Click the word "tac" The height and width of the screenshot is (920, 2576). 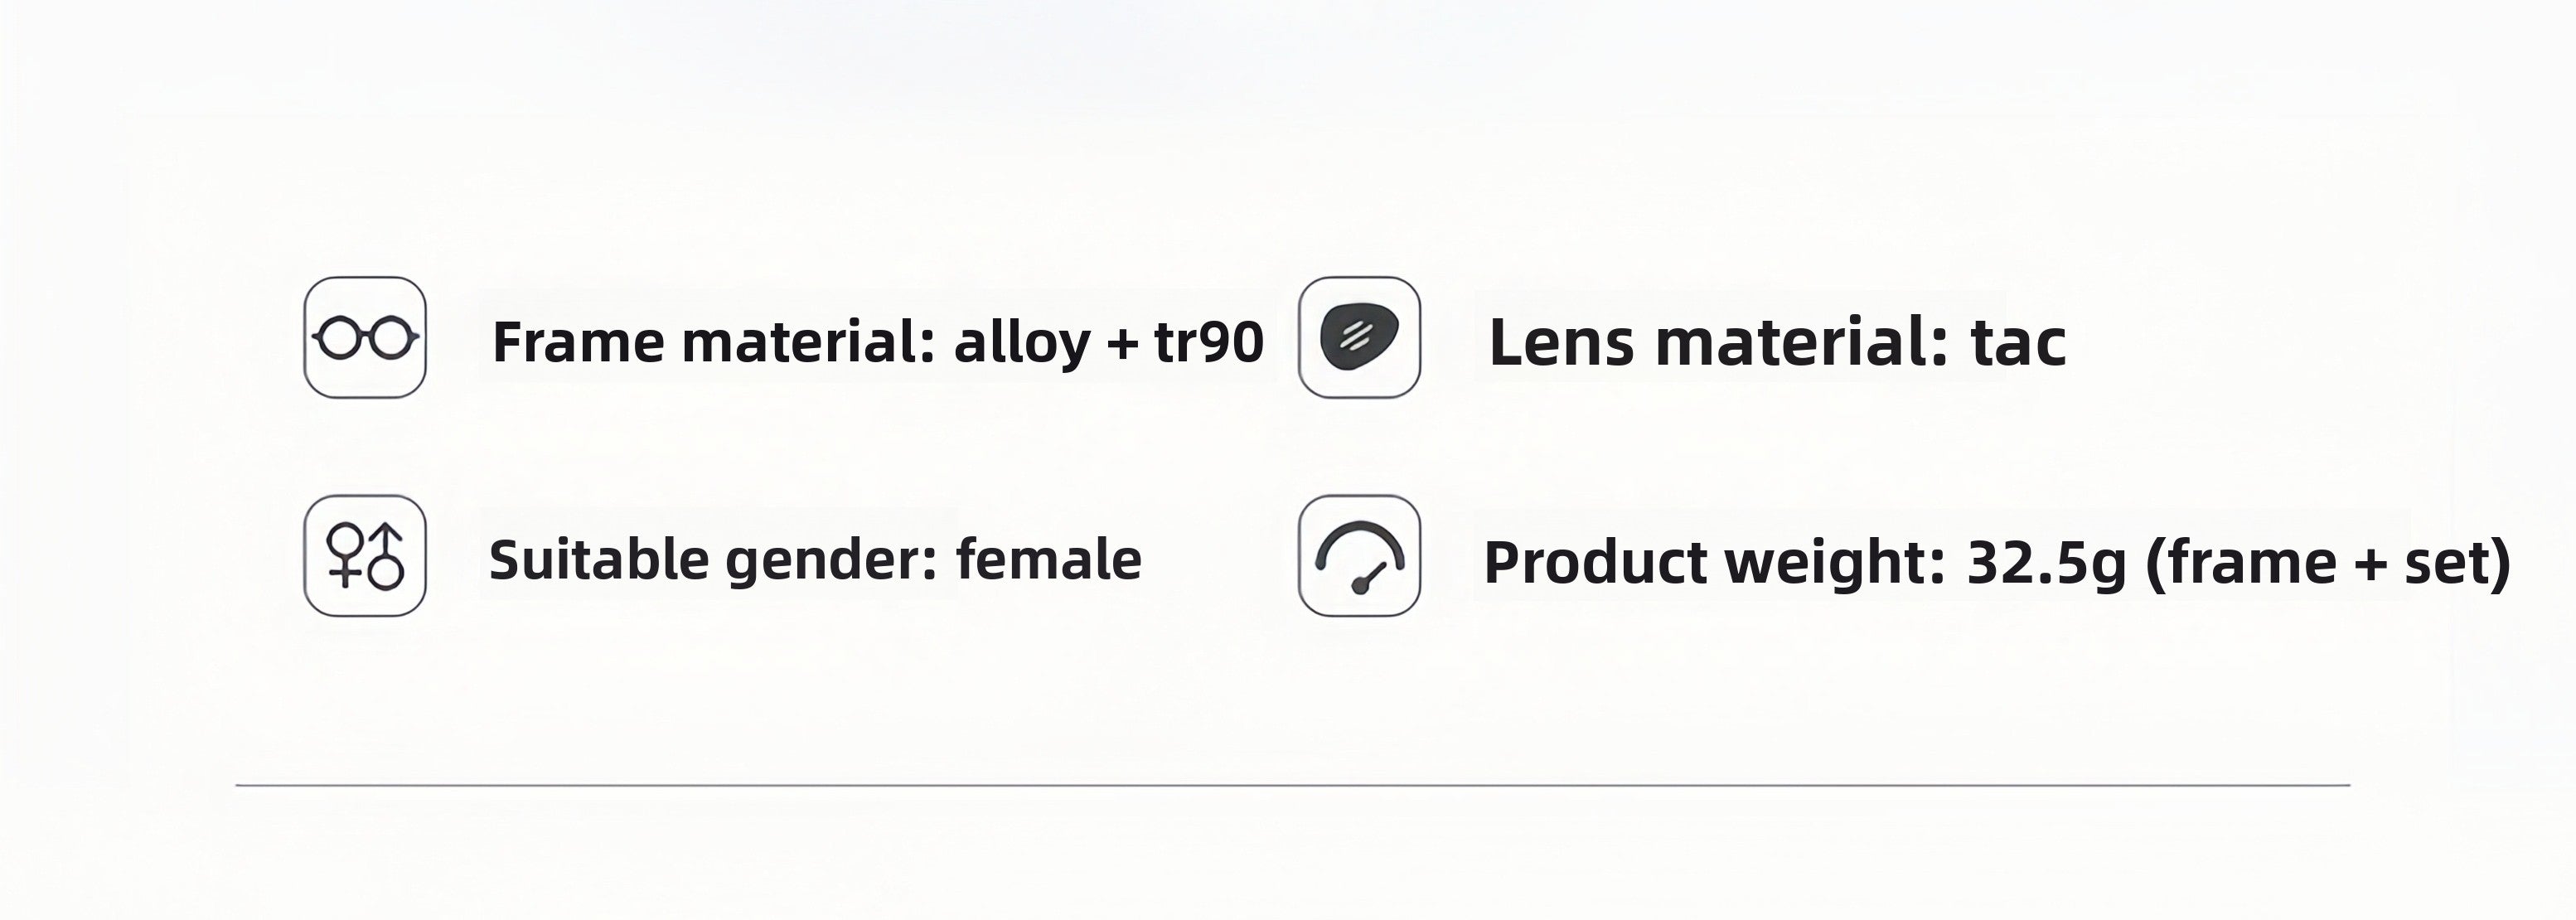click(x=2018, y=342)
